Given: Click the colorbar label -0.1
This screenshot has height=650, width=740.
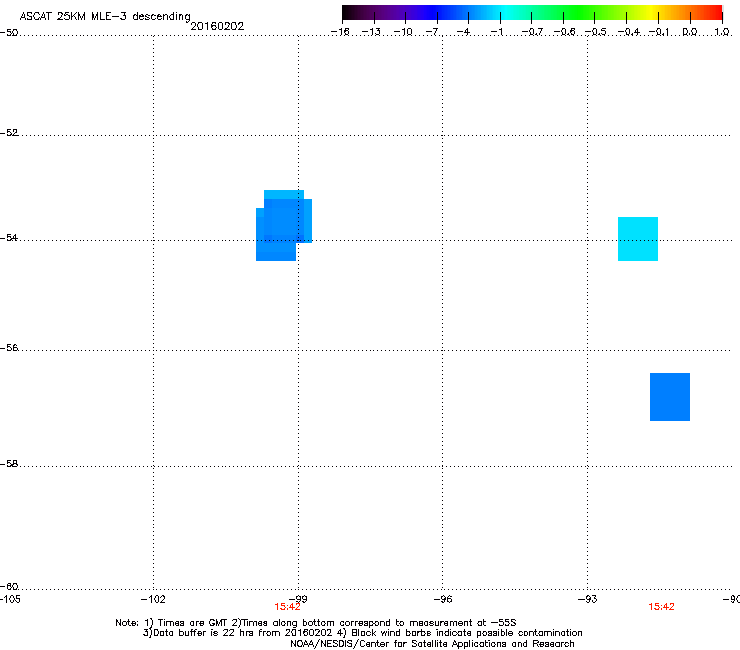Looking at the screenshot, I should 659,32.
